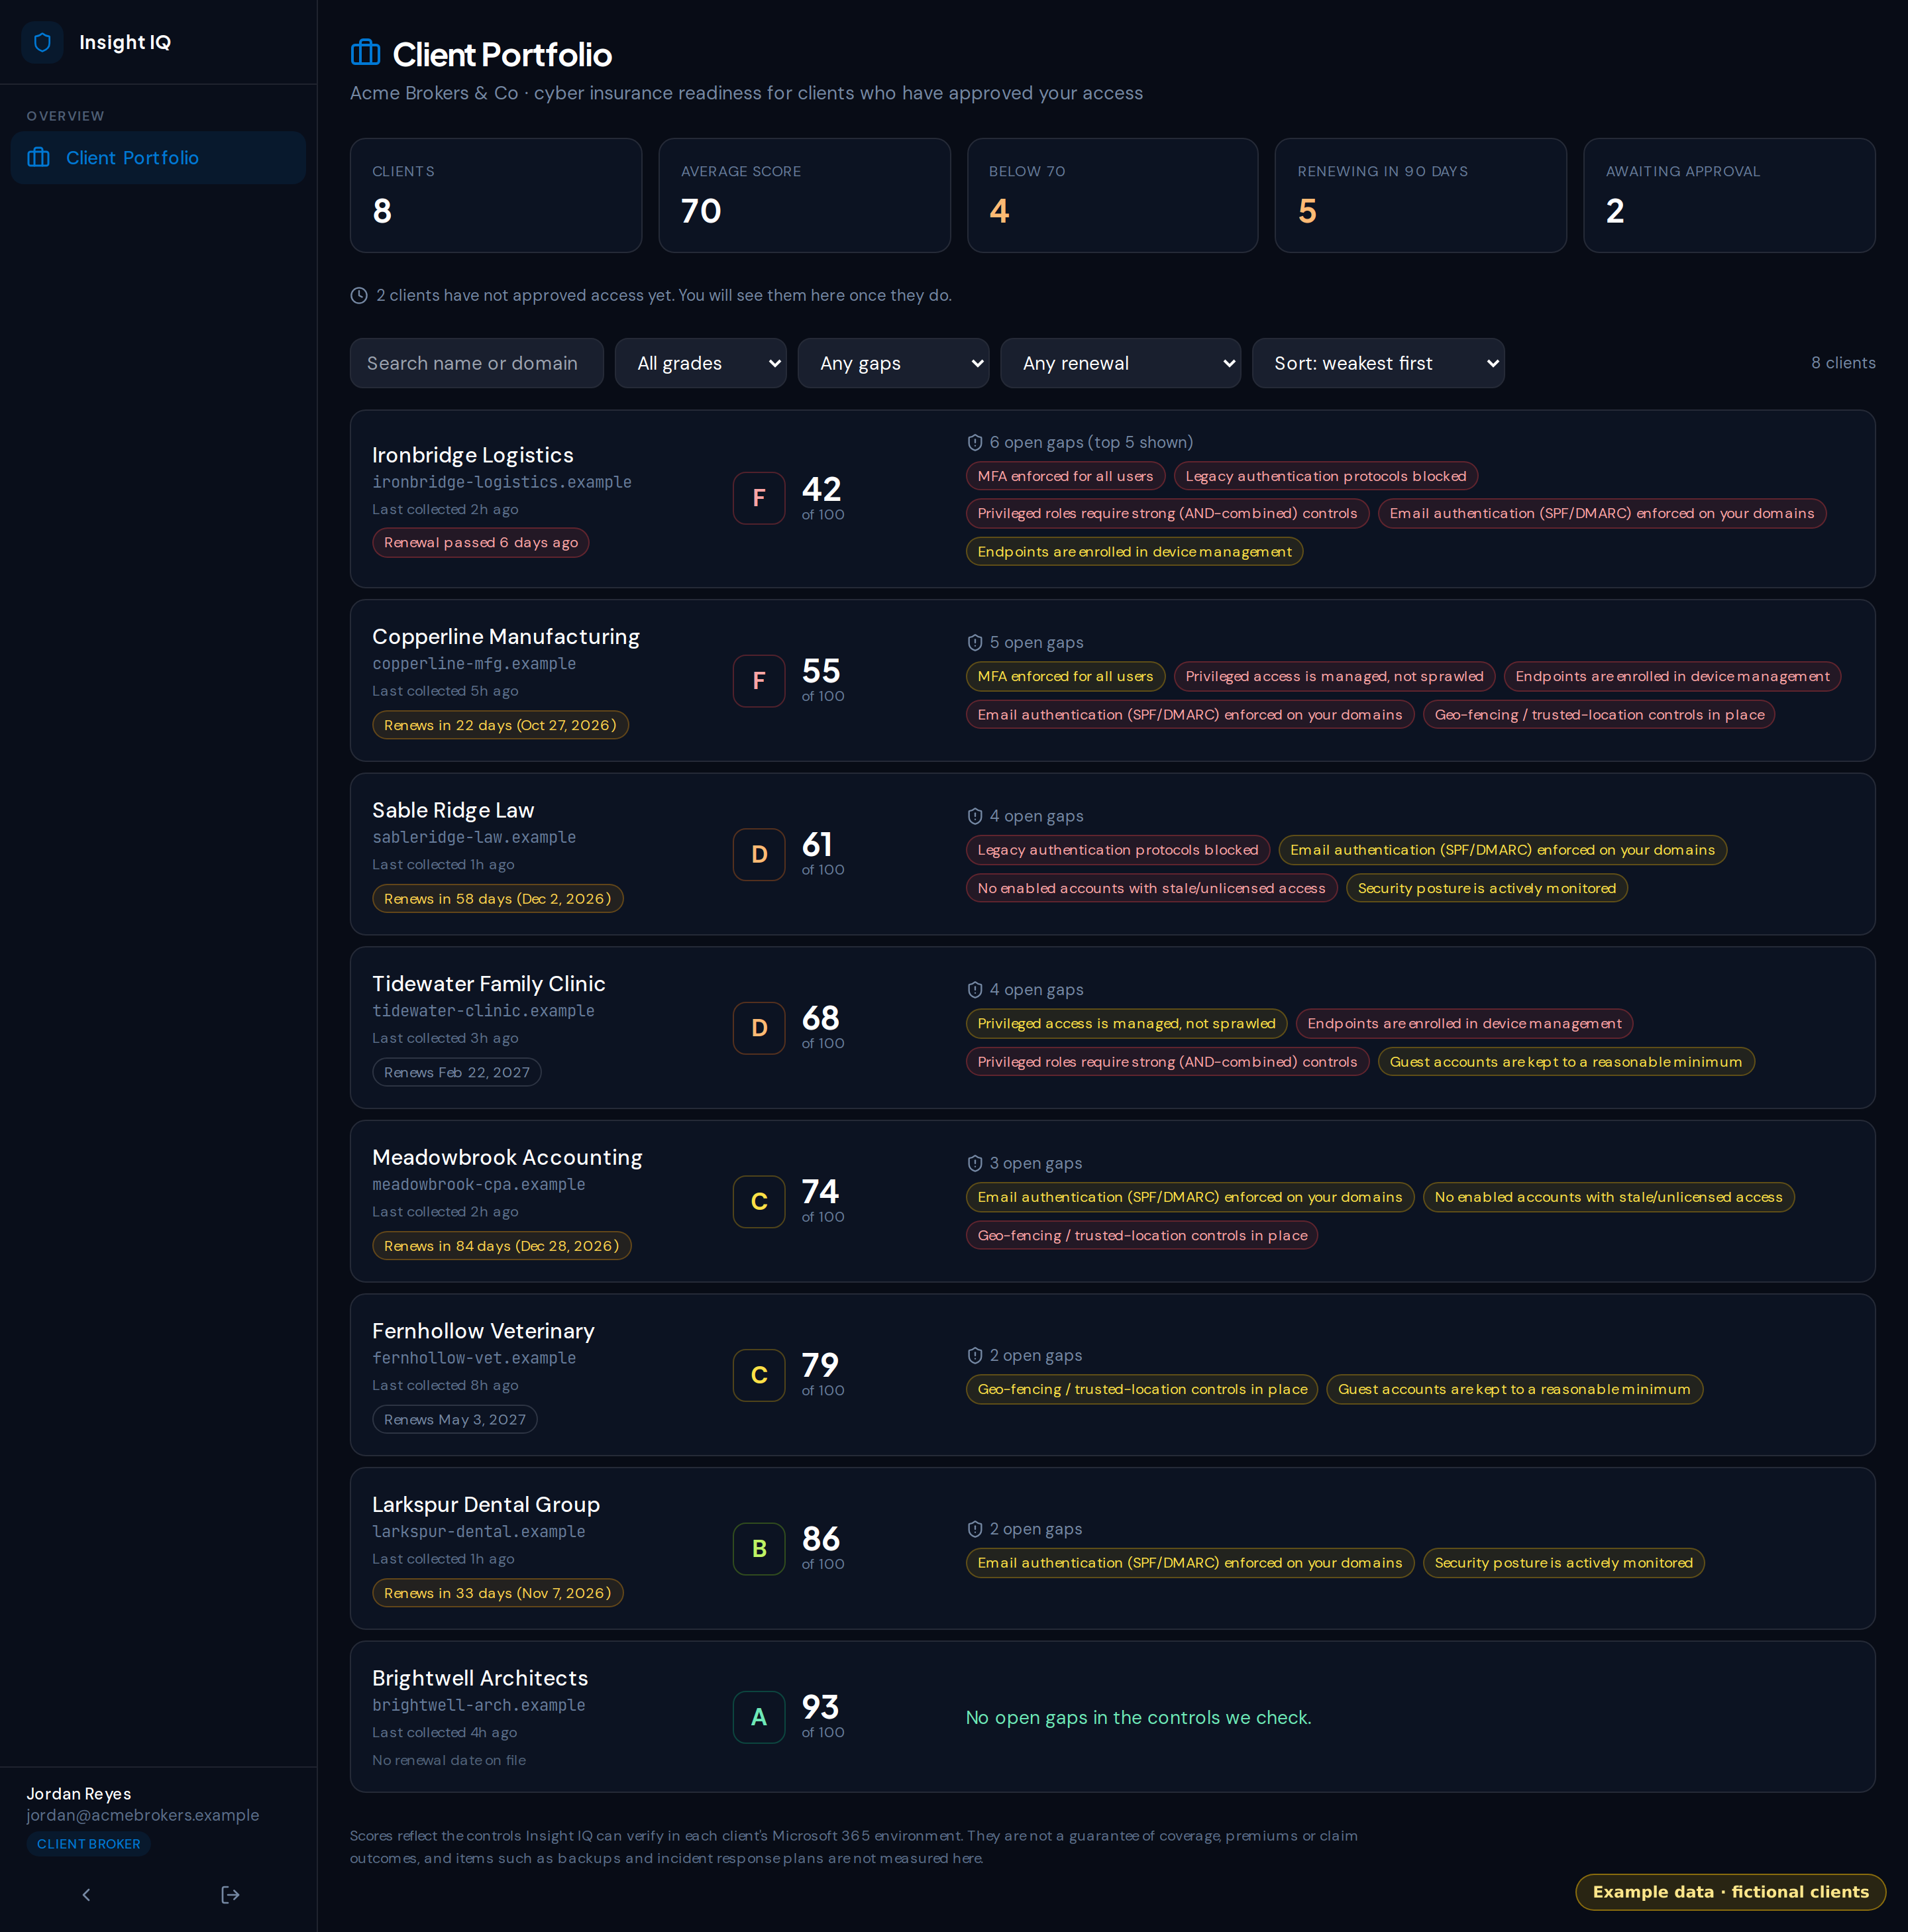This screenshot has width=1908, height=1932.
Task: Click brightwell-arch.example domain text
Action: click(479, 1705)
